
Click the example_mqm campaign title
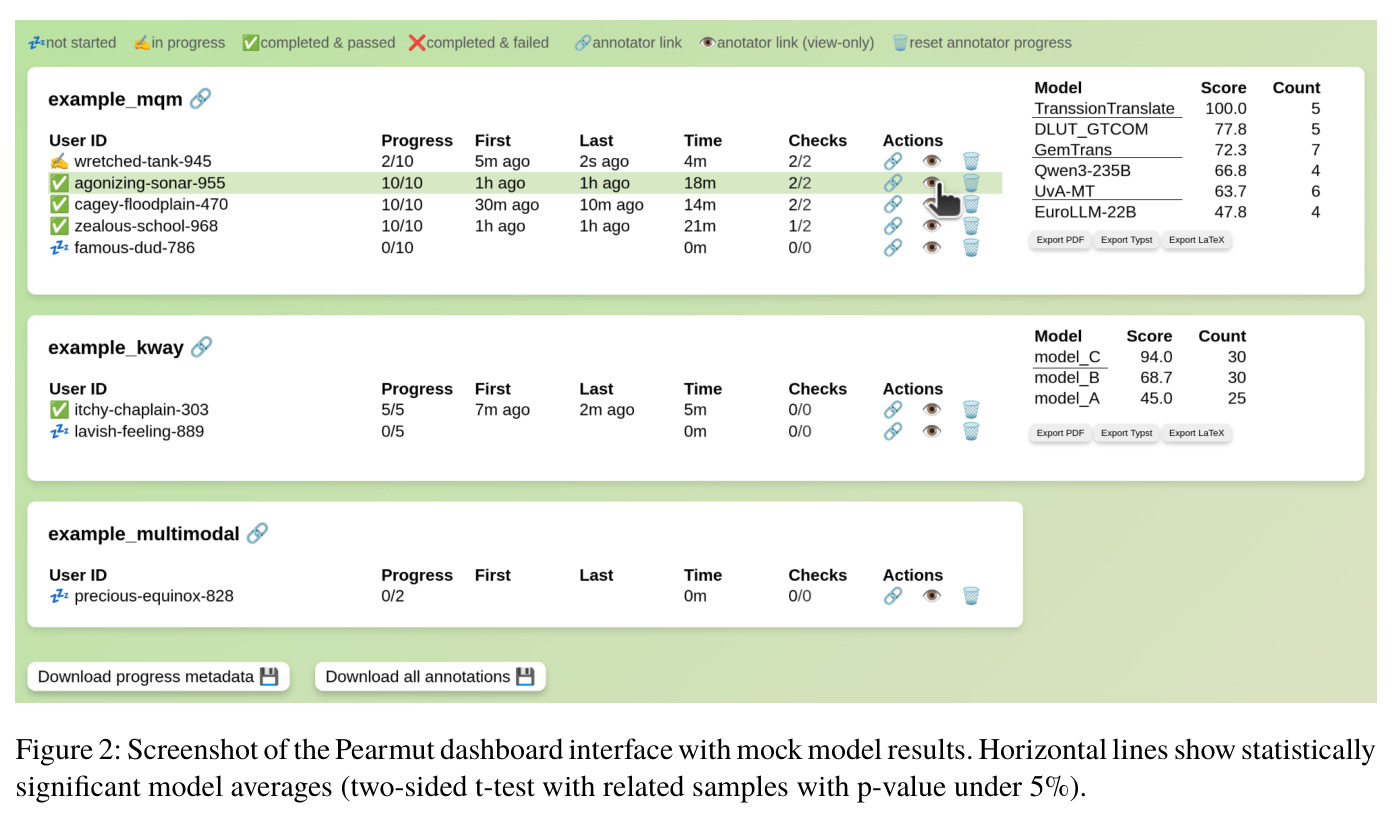(x=116, y=99)
